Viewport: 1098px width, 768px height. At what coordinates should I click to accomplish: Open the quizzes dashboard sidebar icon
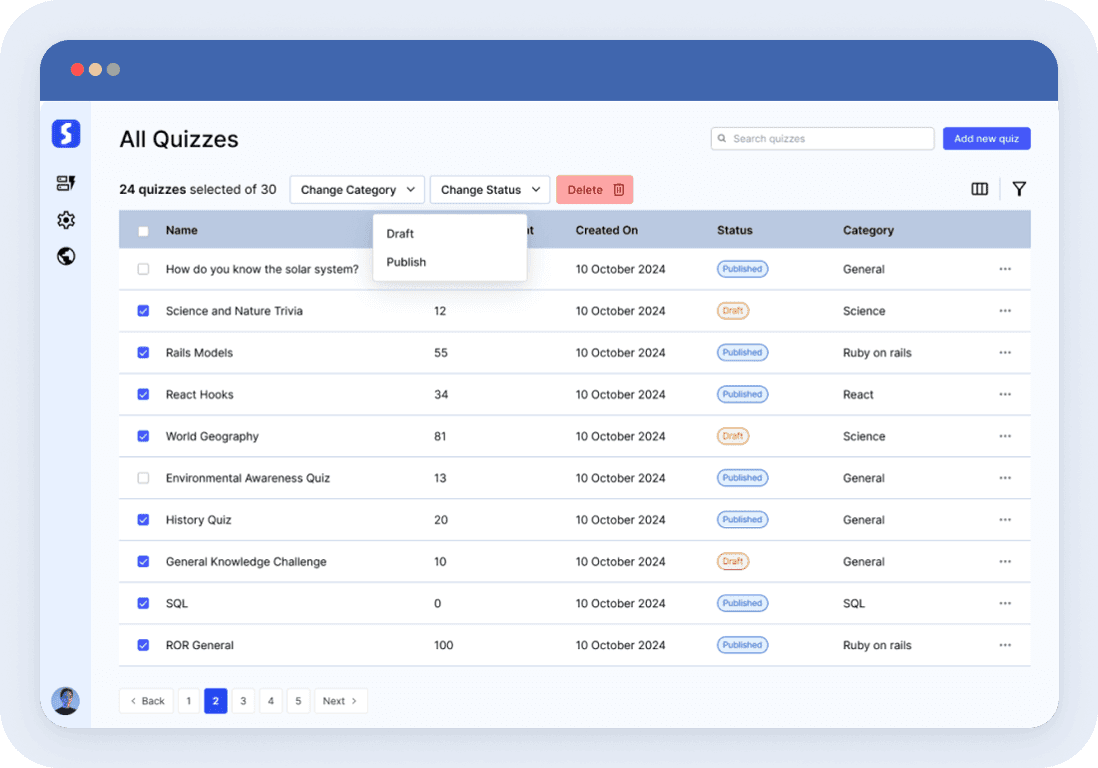(x=66, y=183)
